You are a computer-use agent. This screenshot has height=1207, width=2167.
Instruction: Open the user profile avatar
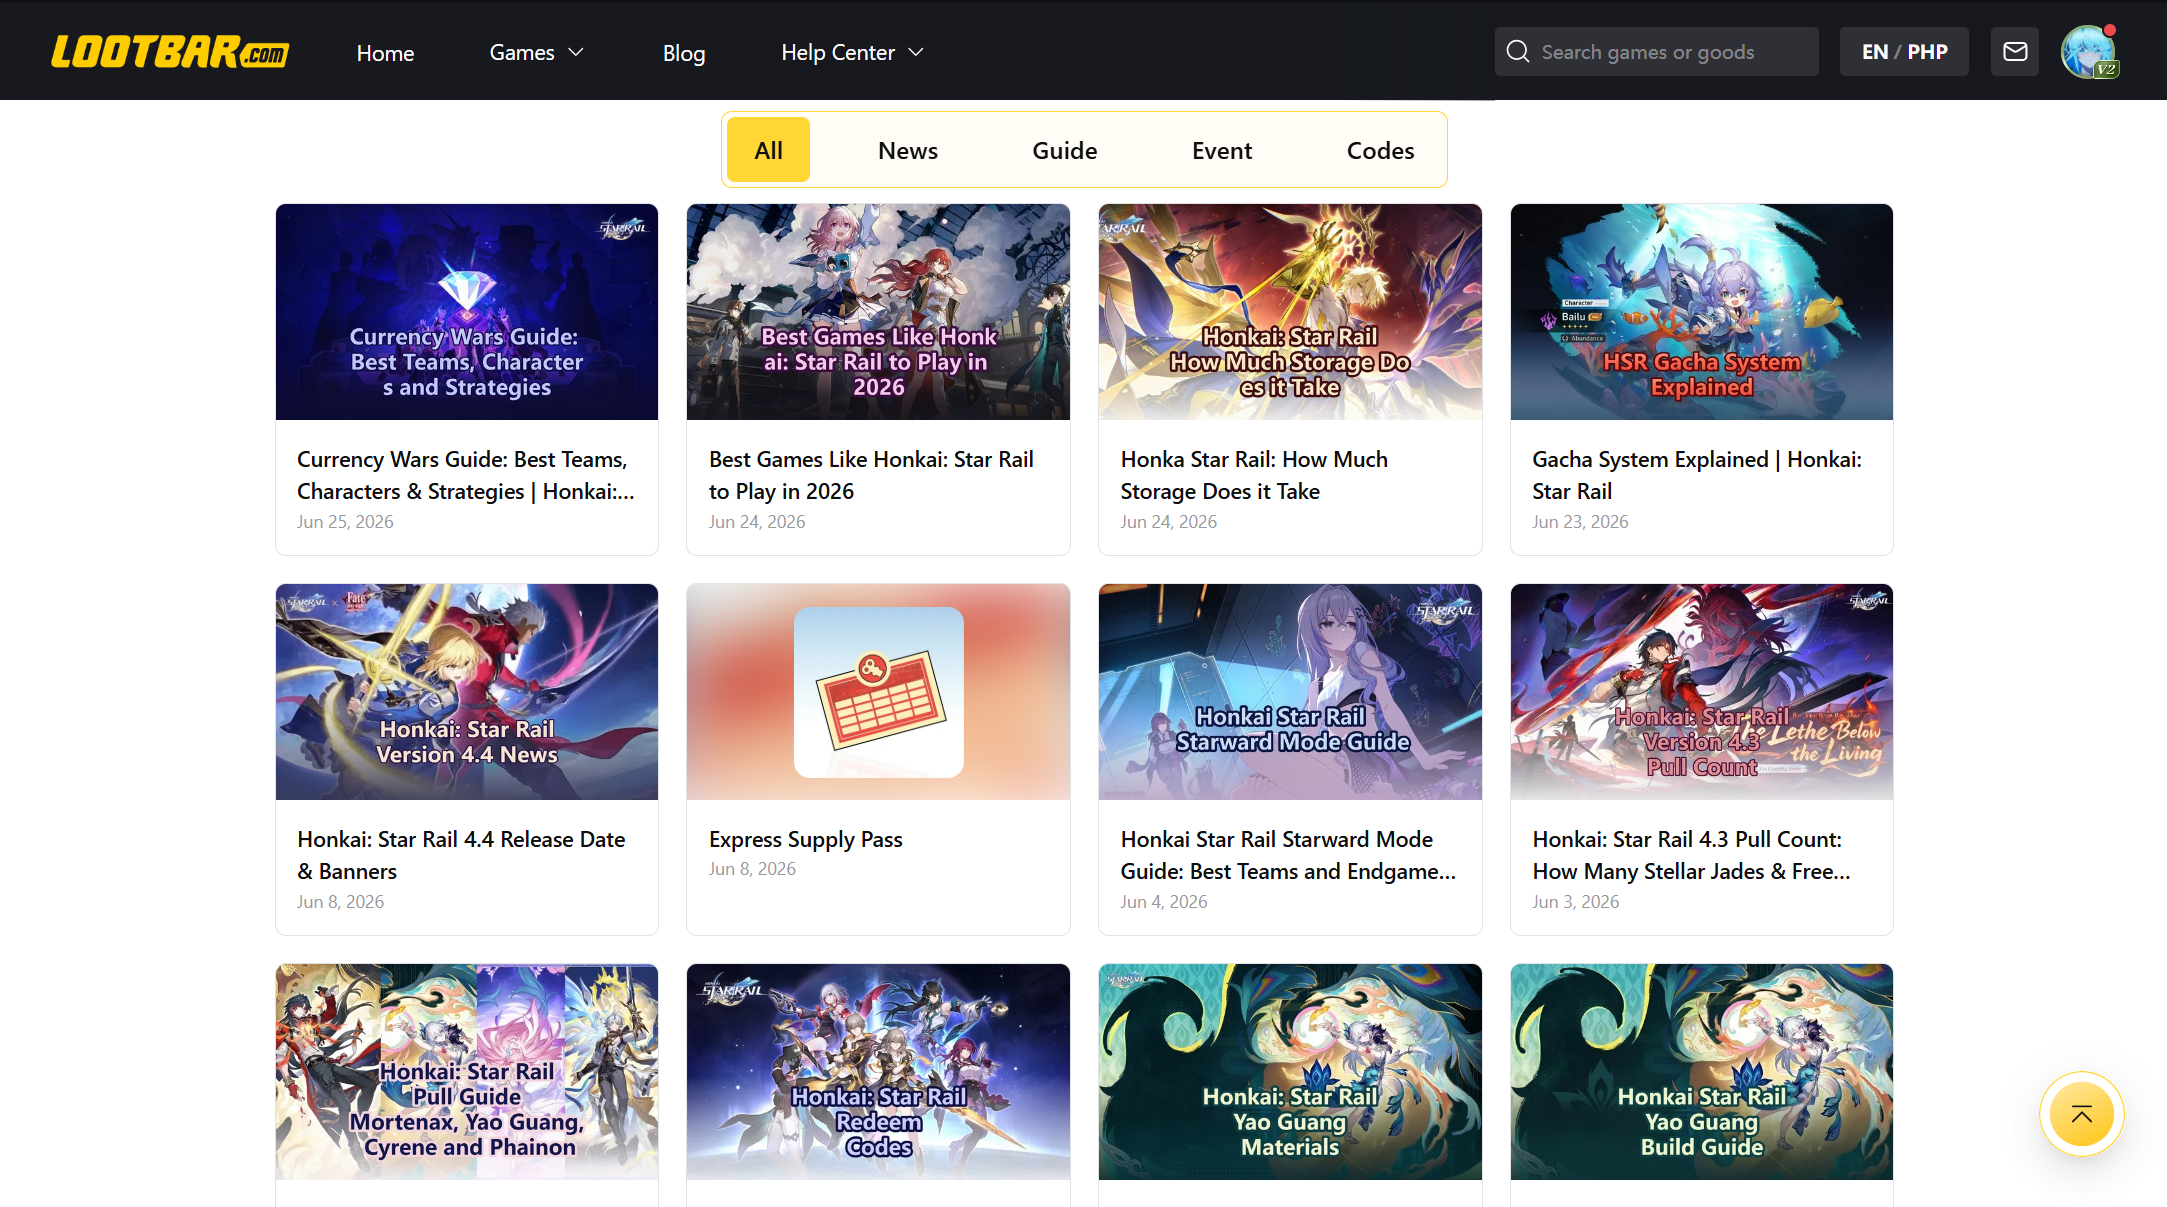(2088, 51)
